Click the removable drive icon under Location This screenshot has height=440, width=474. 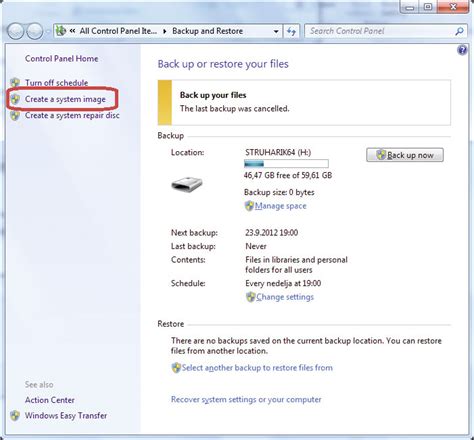187,184
